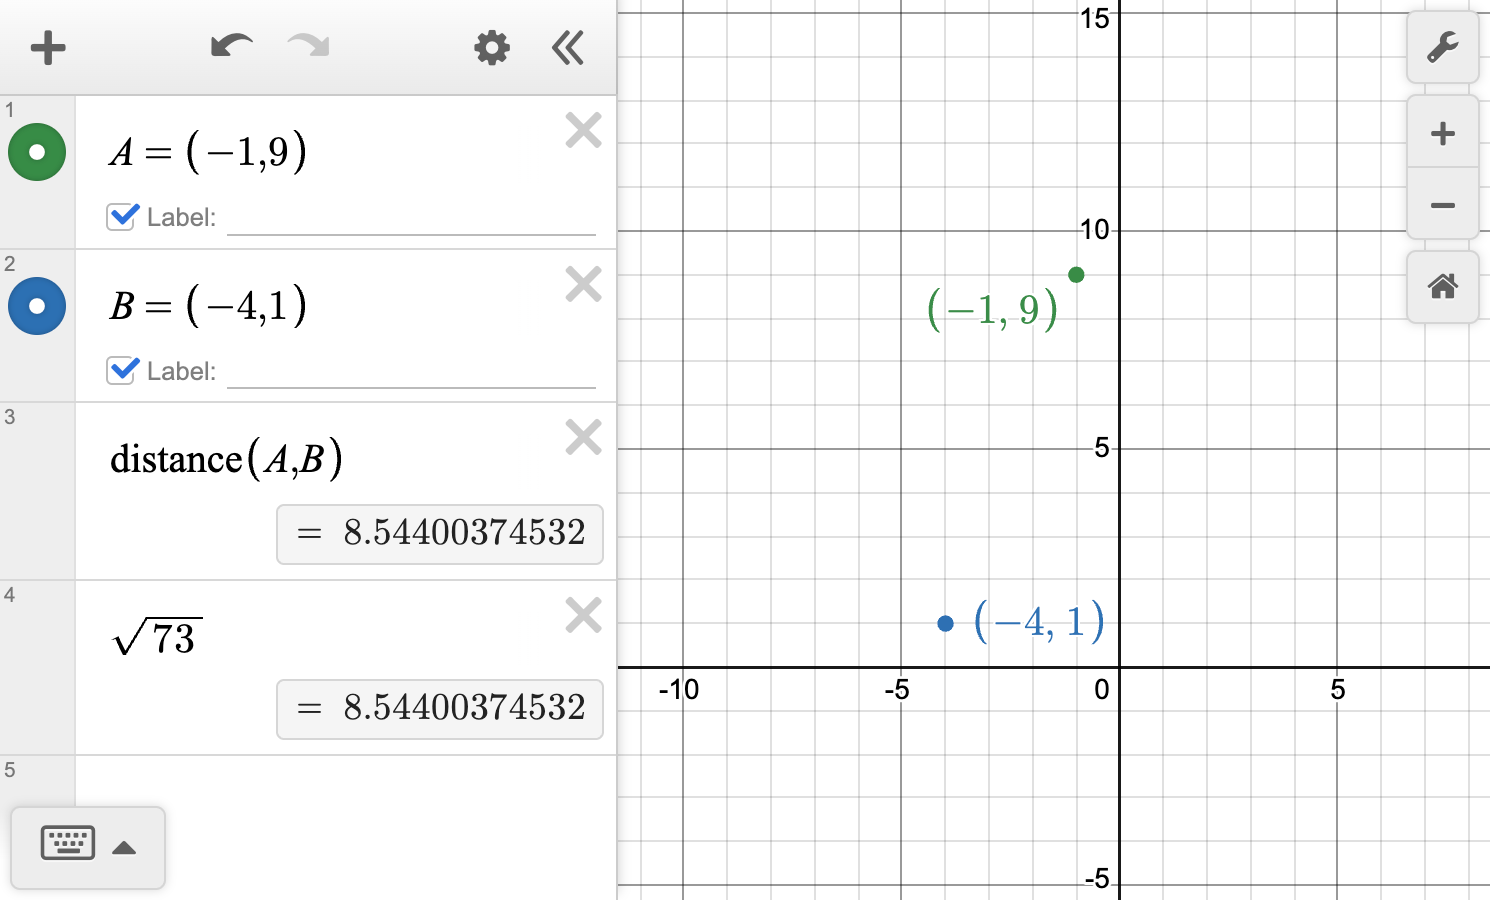Delete the square root of 73 expression
Image resolution: width=1490 pixels, height=900 pixels.
point(583,615)
